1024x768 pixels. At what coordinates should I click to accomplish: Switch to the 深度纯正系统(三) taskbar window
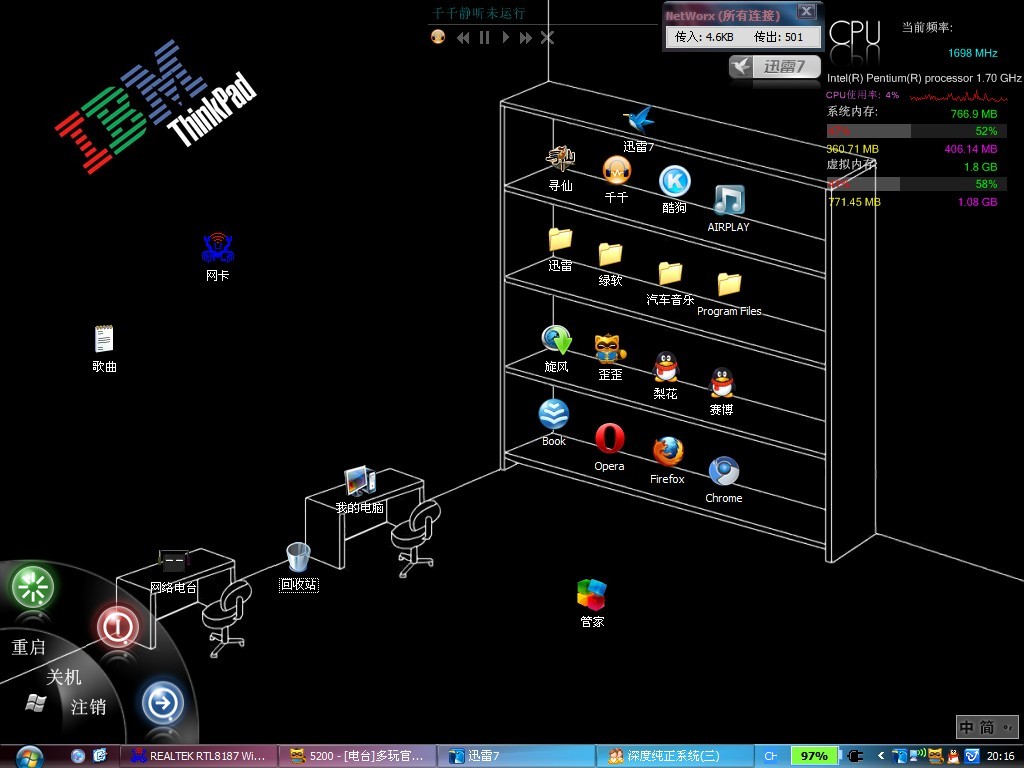click(x=675, y=756)
